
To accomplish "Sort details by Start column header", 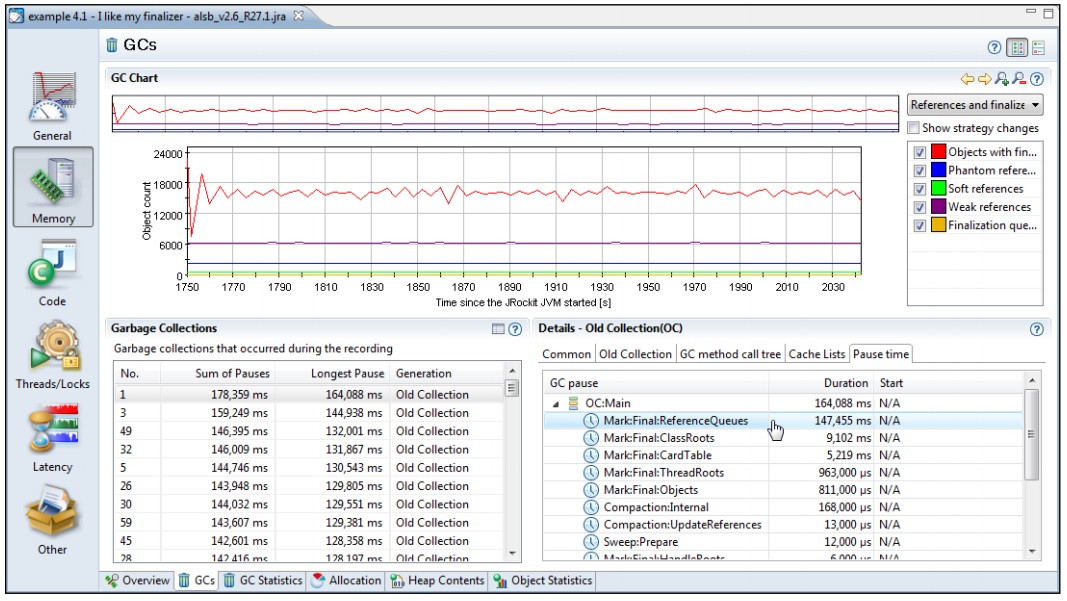I will pos(949,383).
